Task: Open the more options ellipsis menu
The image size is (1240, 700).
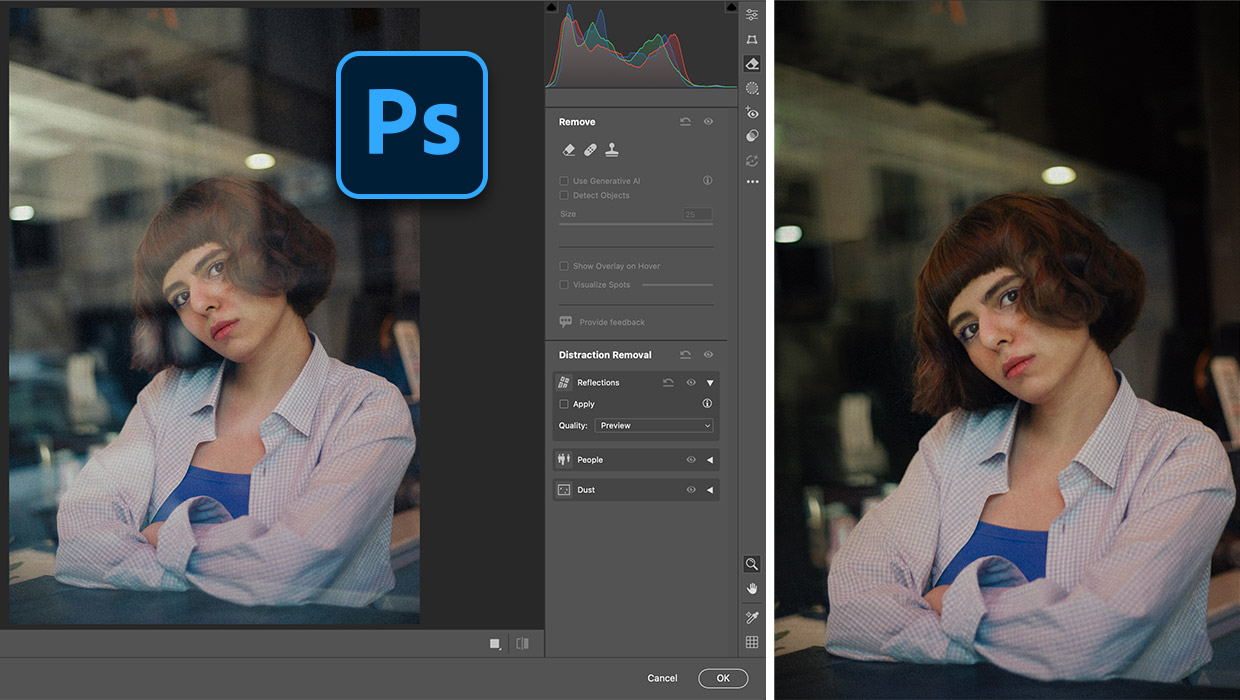Action: pyautogui.click(x=752, y=182)
